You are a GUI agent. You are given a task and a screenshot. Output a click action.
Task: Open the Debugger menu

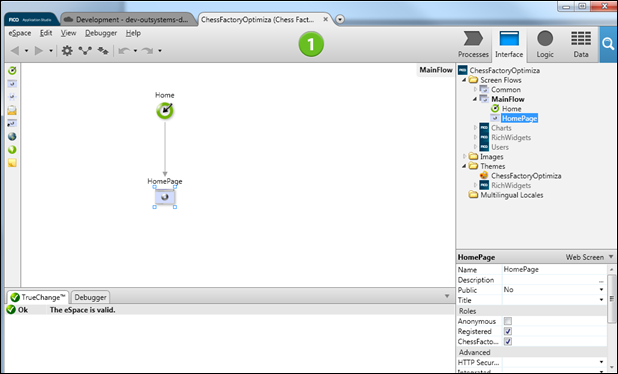(101, 33)
